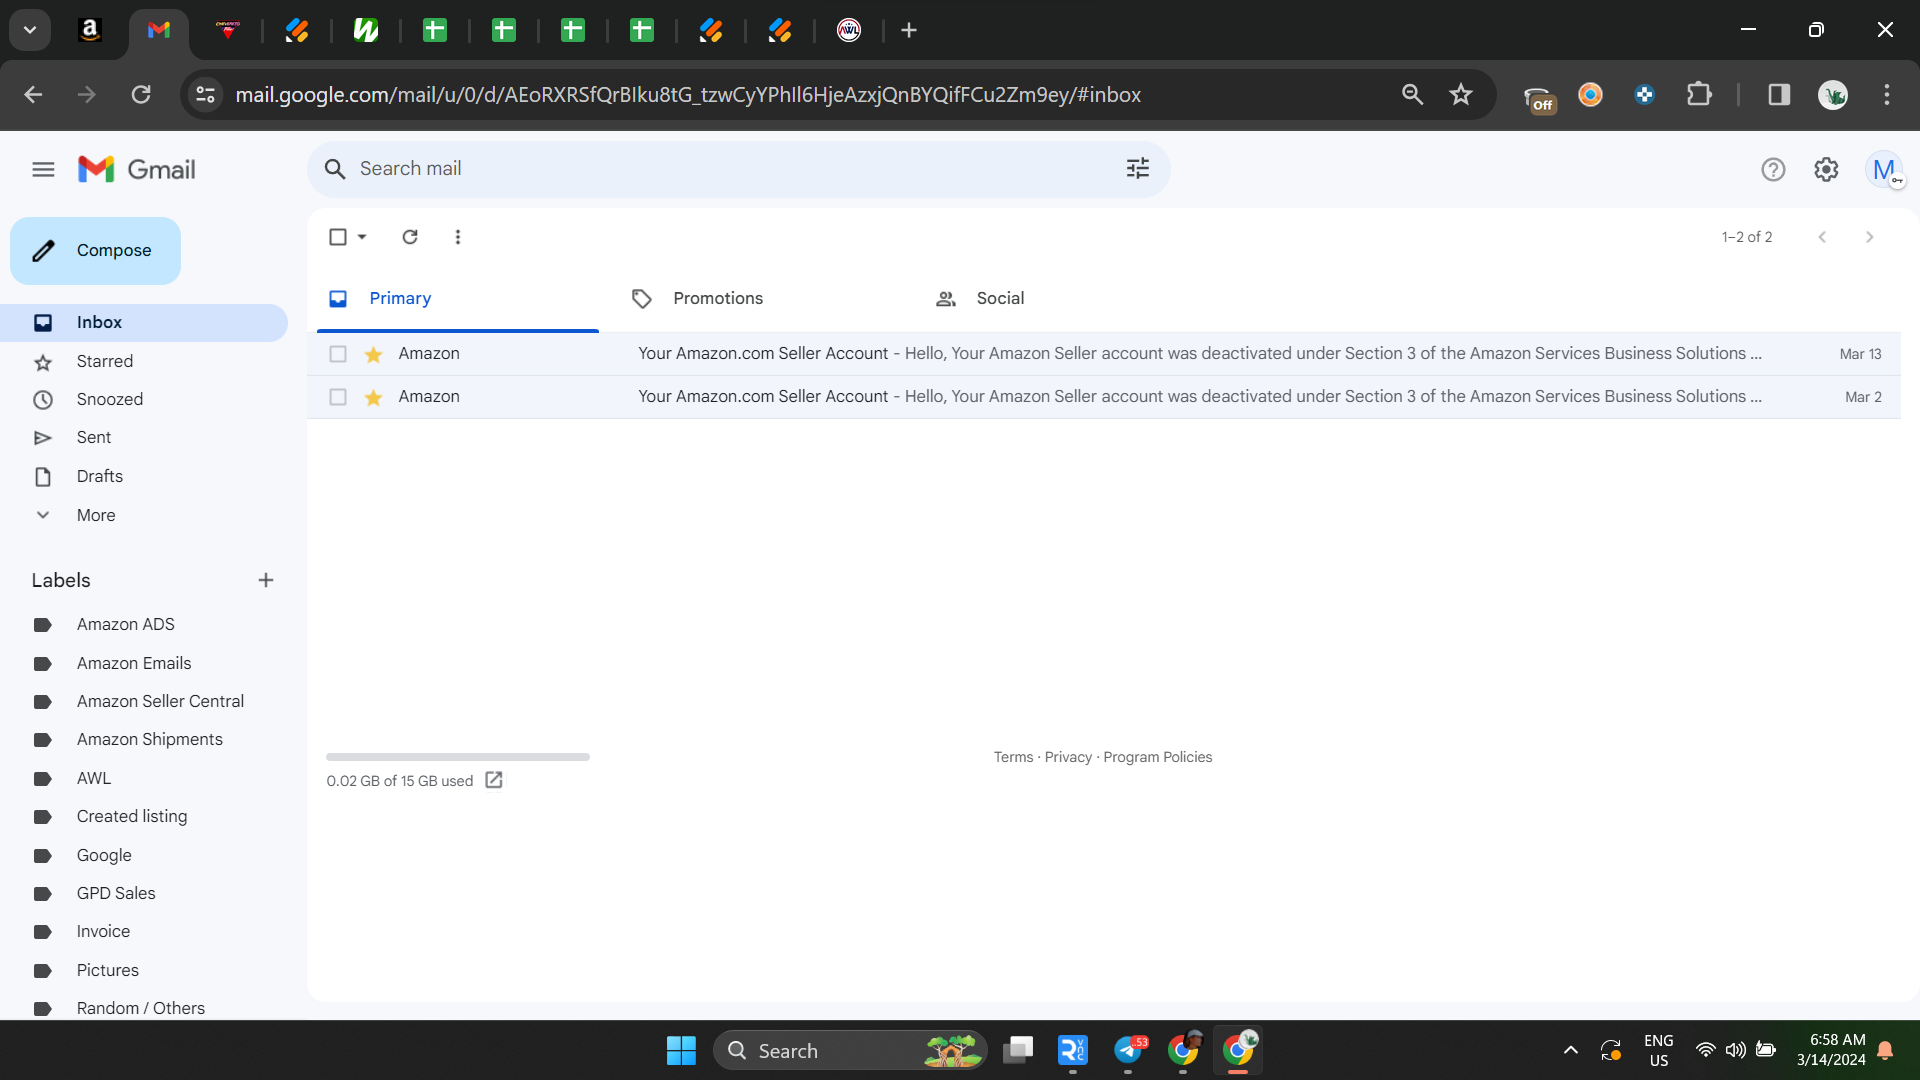Click the Program Policies link

click(x=1157, y=758)
